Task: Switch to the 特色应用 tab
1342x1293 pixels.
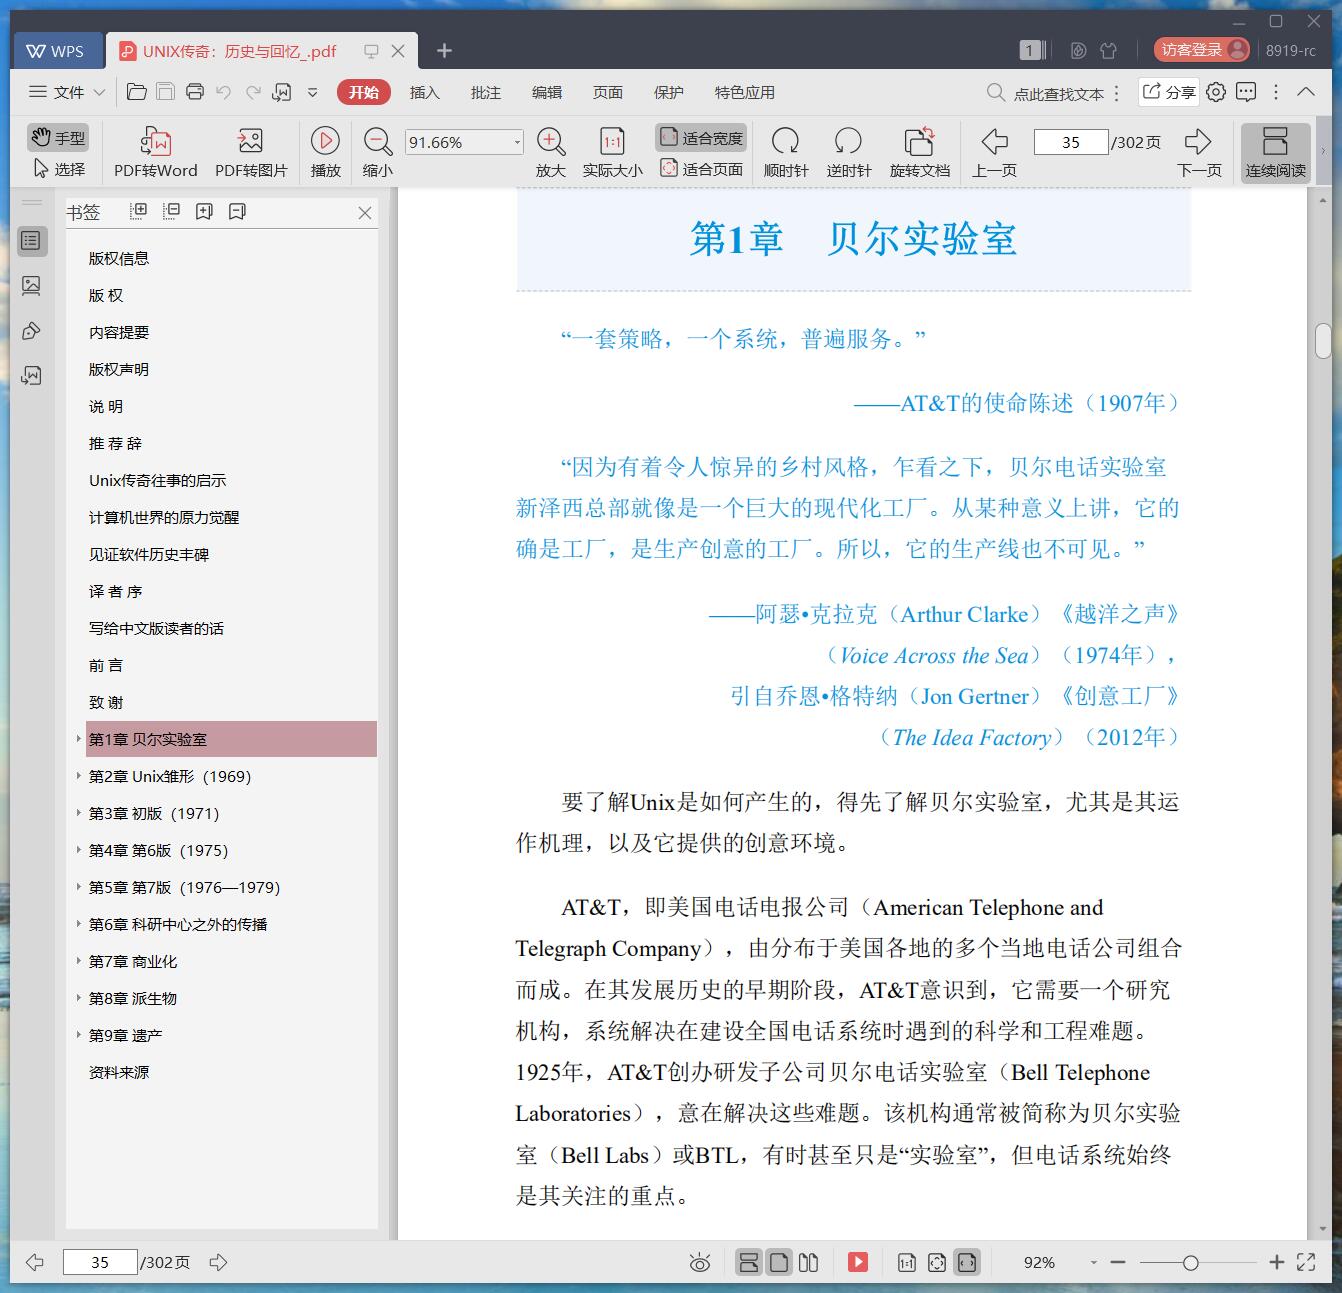Action: pos(745,92)
